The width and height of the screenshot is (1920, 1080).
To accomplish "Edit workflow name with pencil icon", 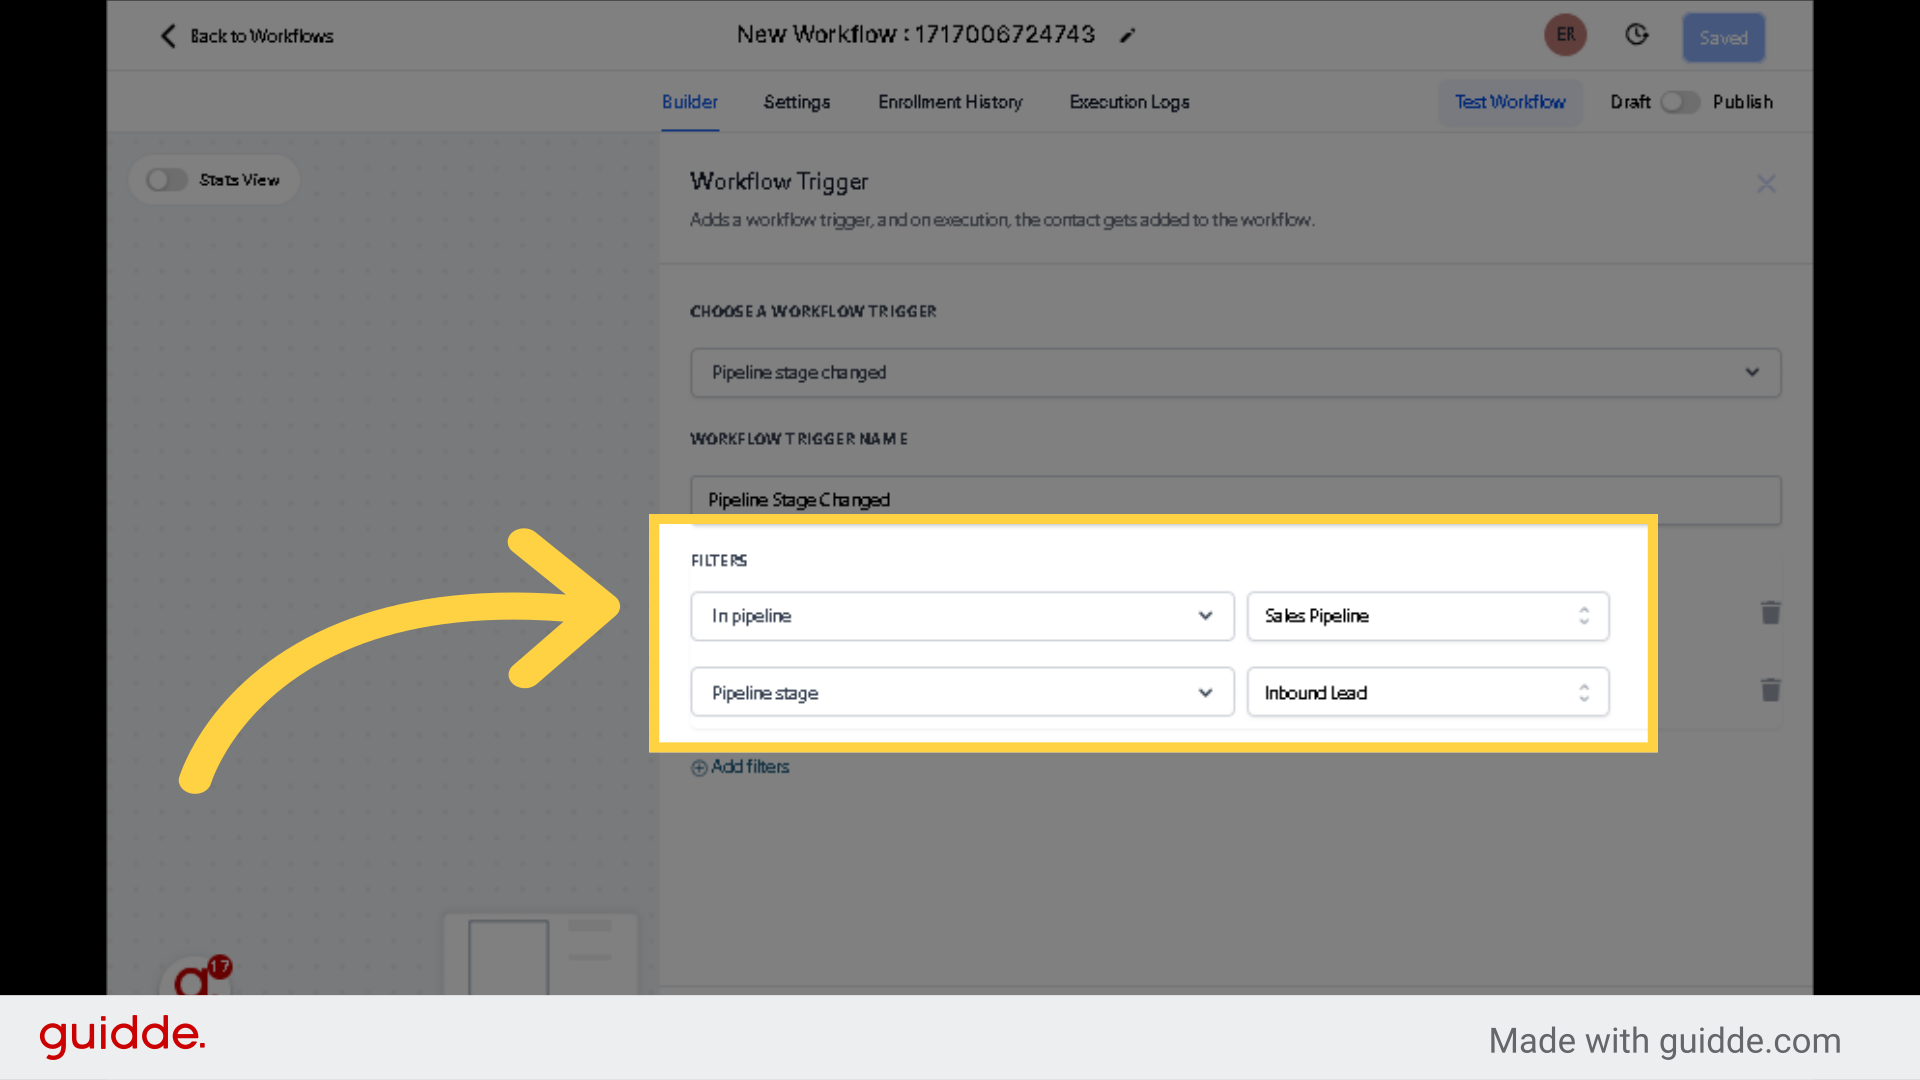I will [1128, 36].
